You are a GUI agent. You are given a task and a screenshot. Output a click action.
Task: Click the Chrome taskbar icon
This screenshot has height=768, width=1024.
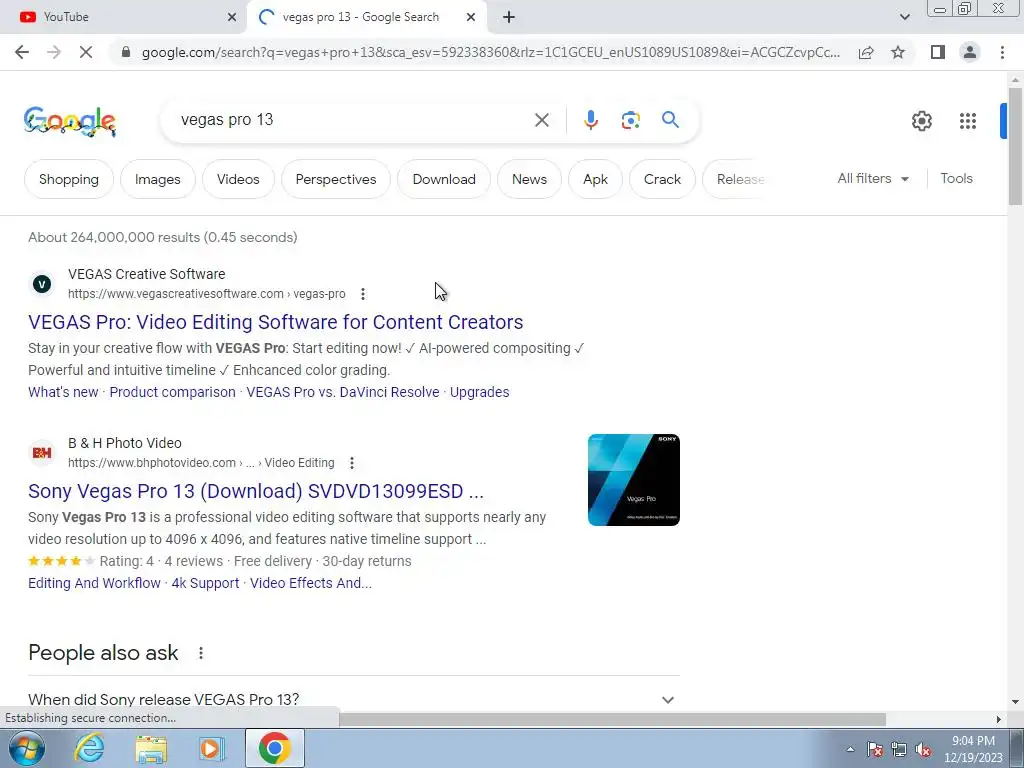274,748
